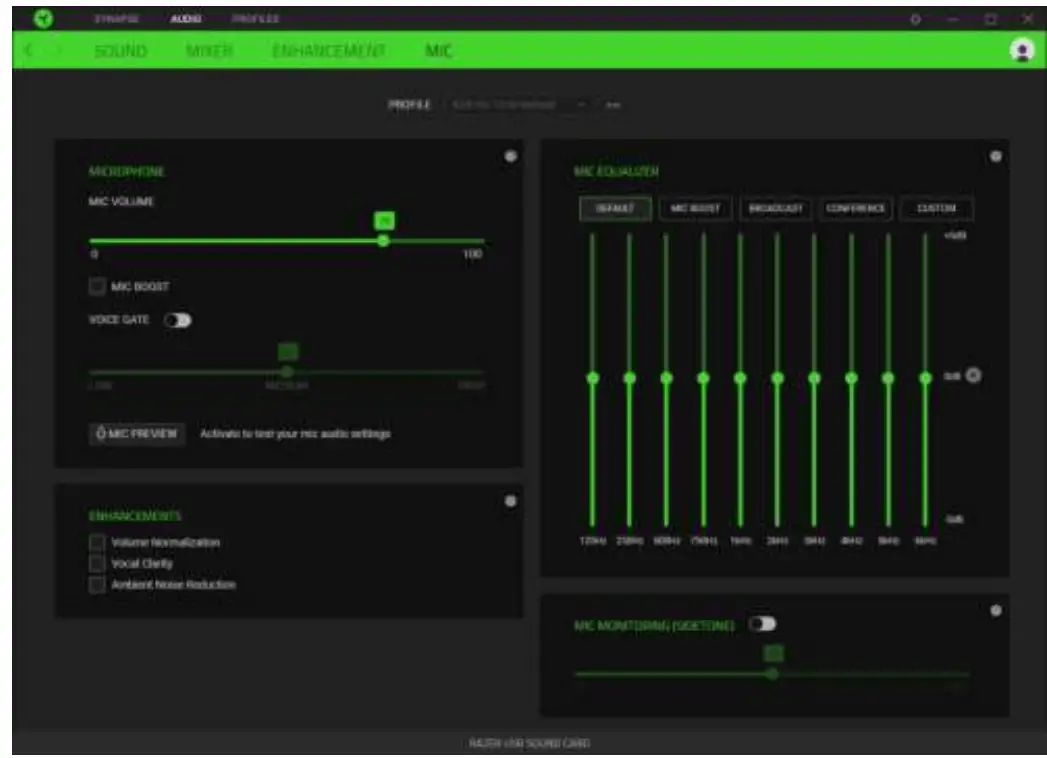
Task: Open the user account avatar
Action: pos(1022,50)
